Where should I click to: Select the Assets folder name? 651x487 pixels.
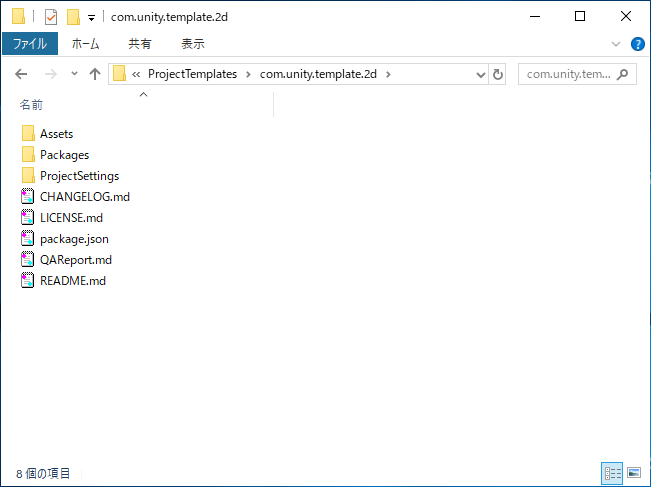(x=56, y=134)
